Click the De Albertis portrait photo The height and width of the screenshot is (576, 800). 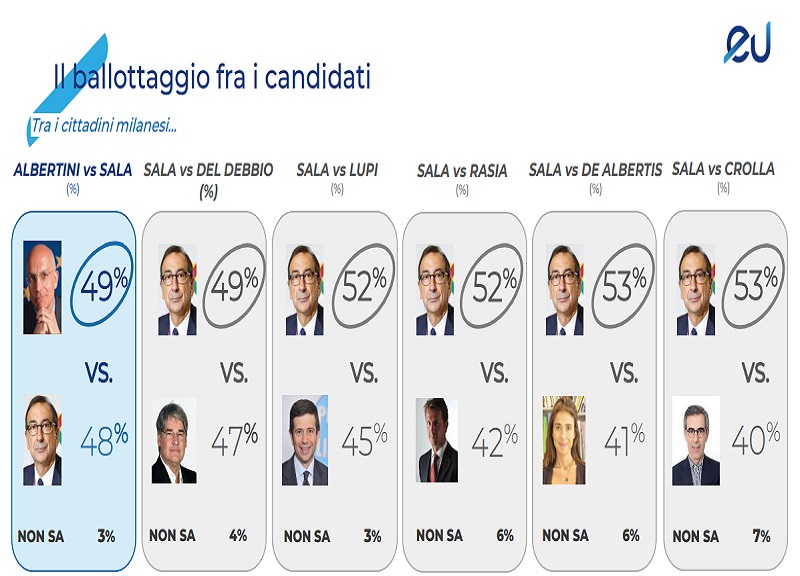click(x=564, y=440)
